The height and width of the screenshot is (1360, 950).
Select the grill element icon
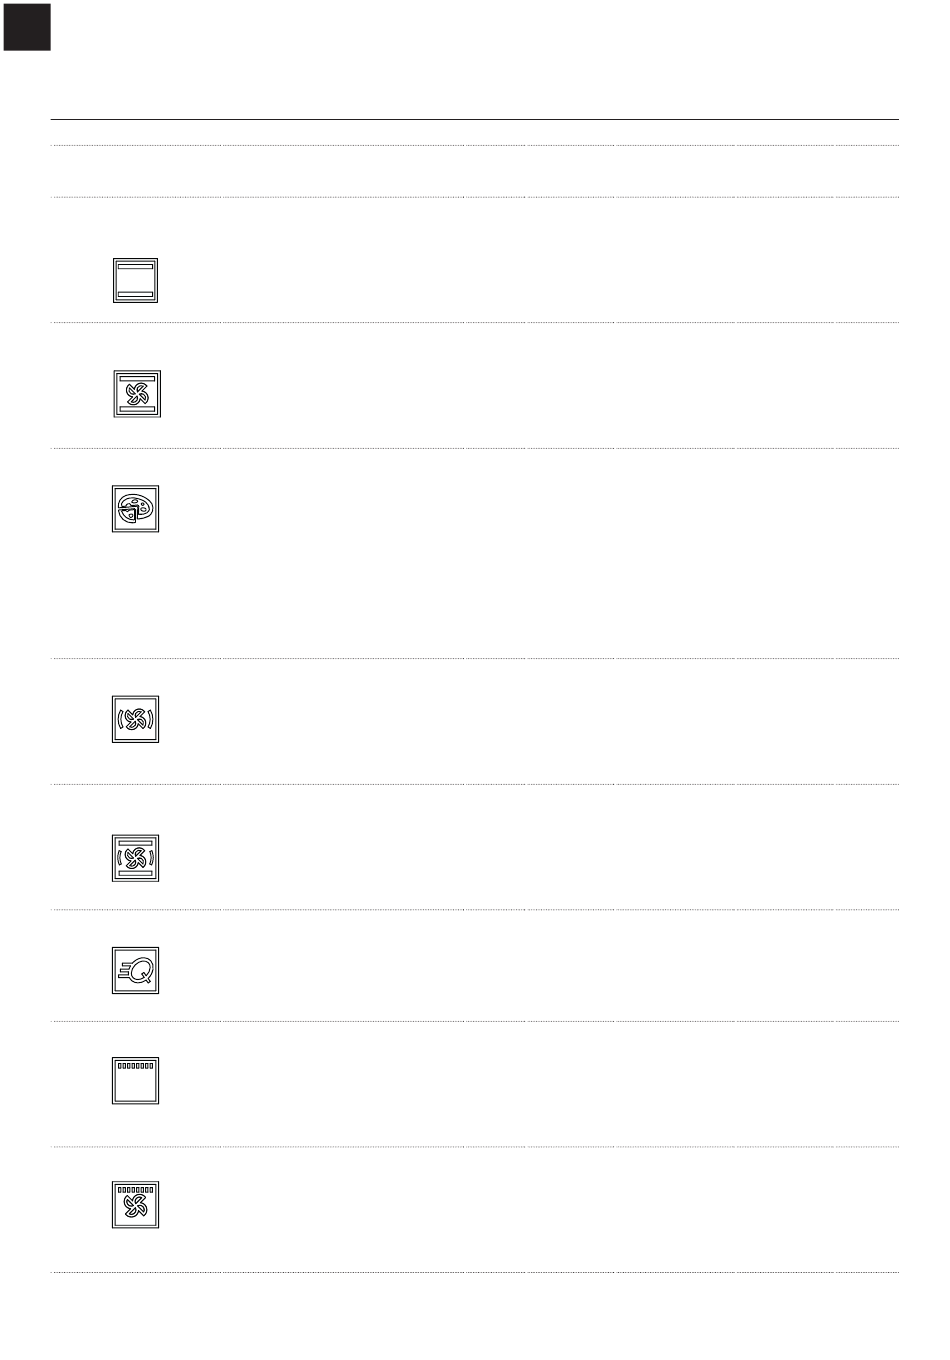point(135,1081)
